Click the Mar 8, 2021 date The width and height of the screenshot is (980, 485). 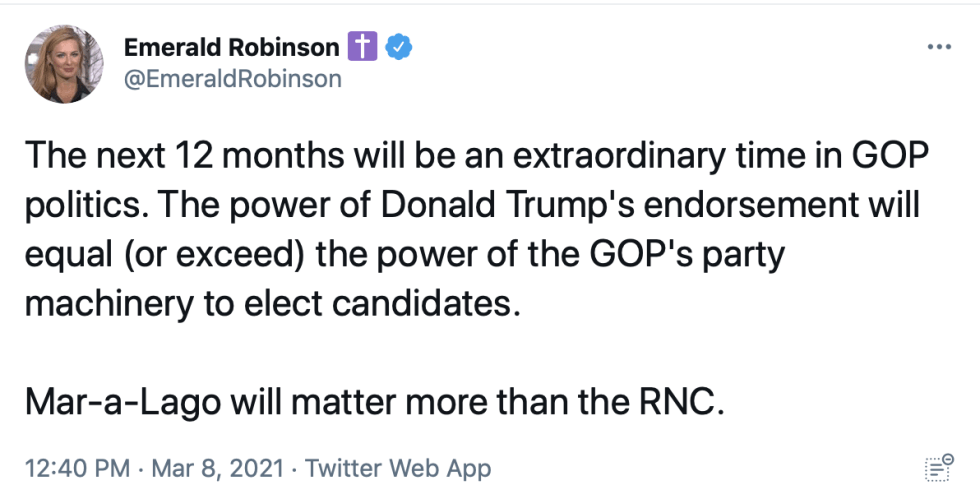(218, 468)
